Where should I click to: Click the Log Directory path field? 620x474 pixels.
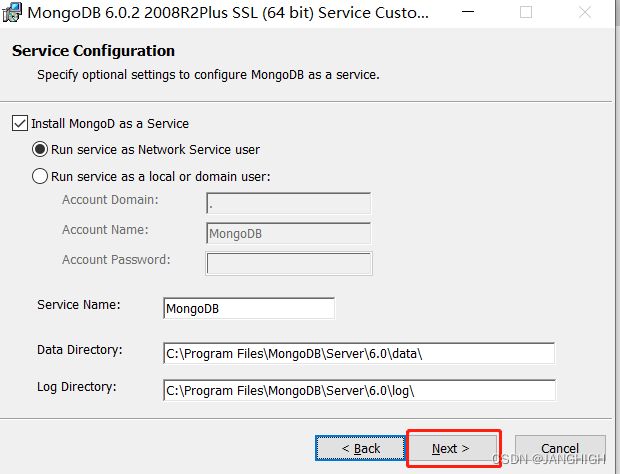[359, 390]
